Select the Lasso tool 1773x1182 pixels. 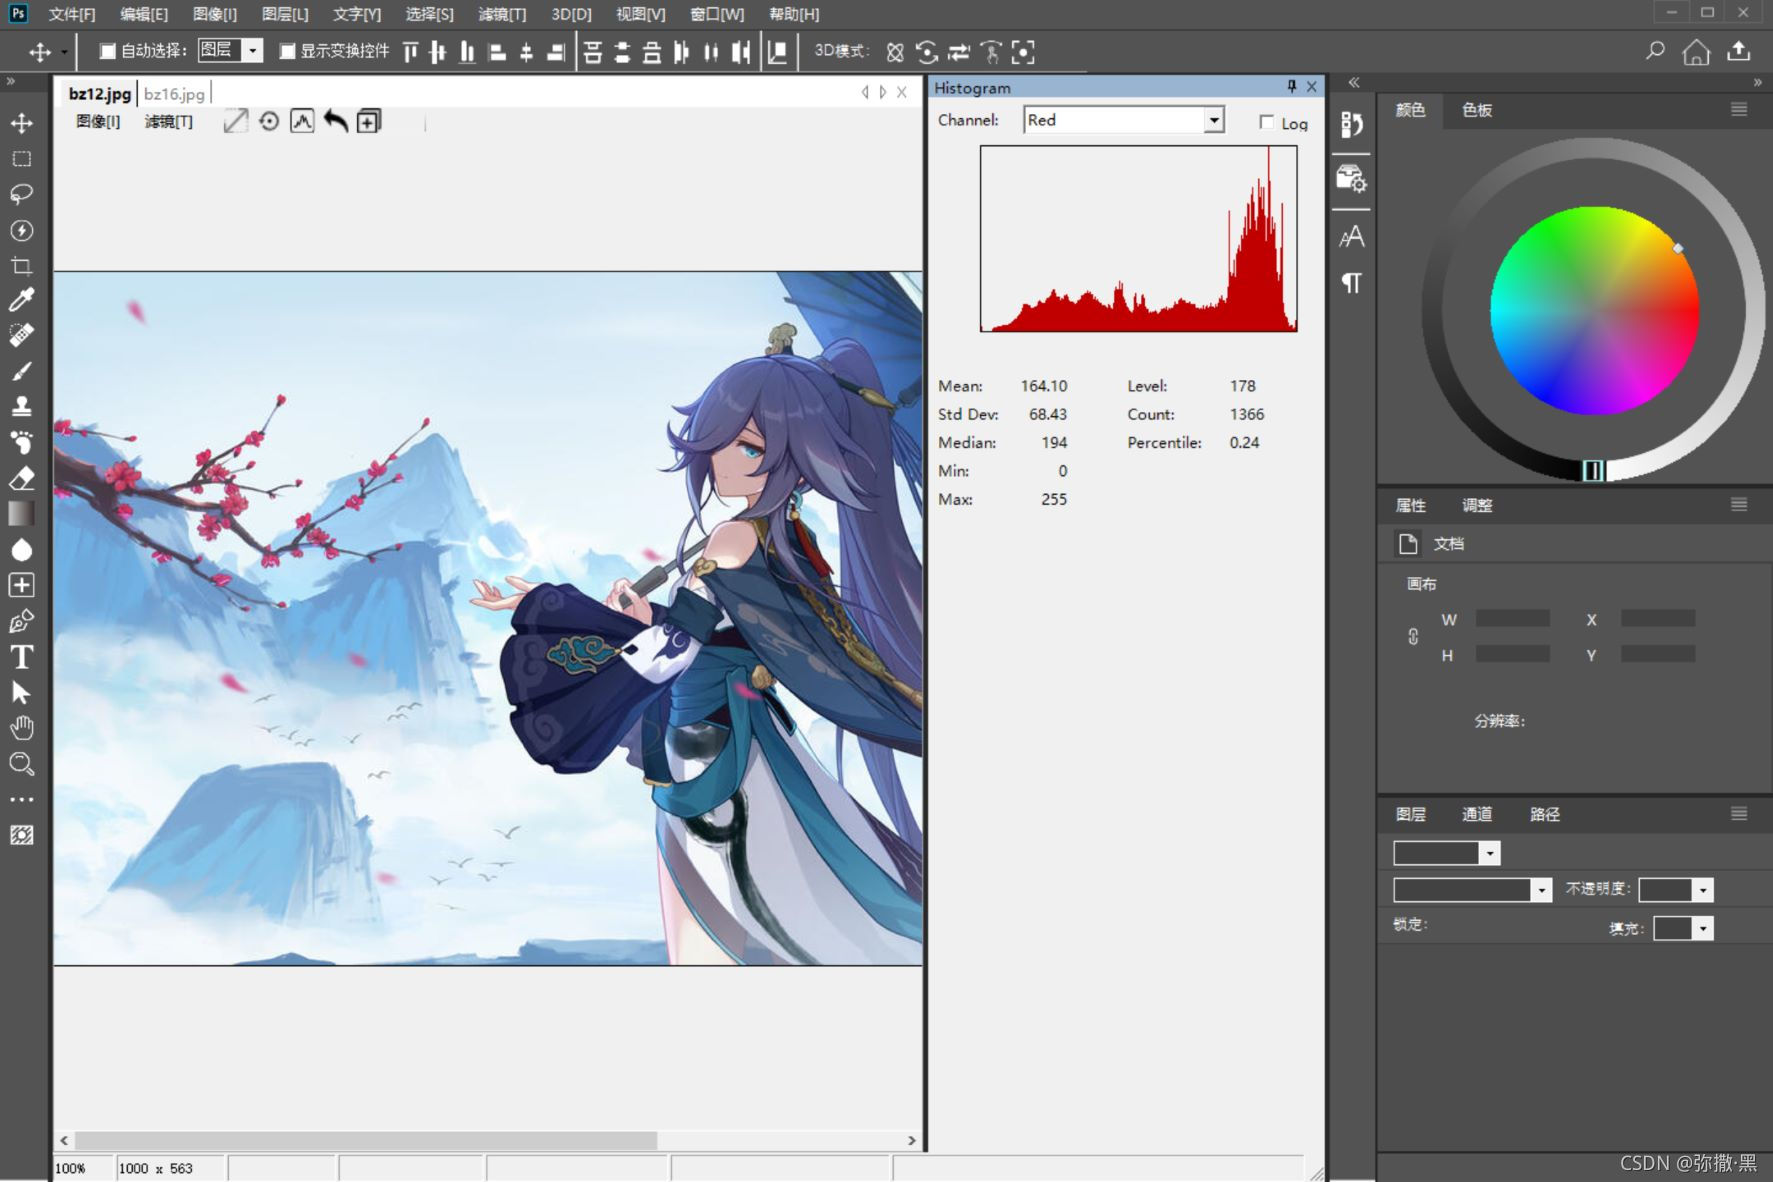click(21, 194)
